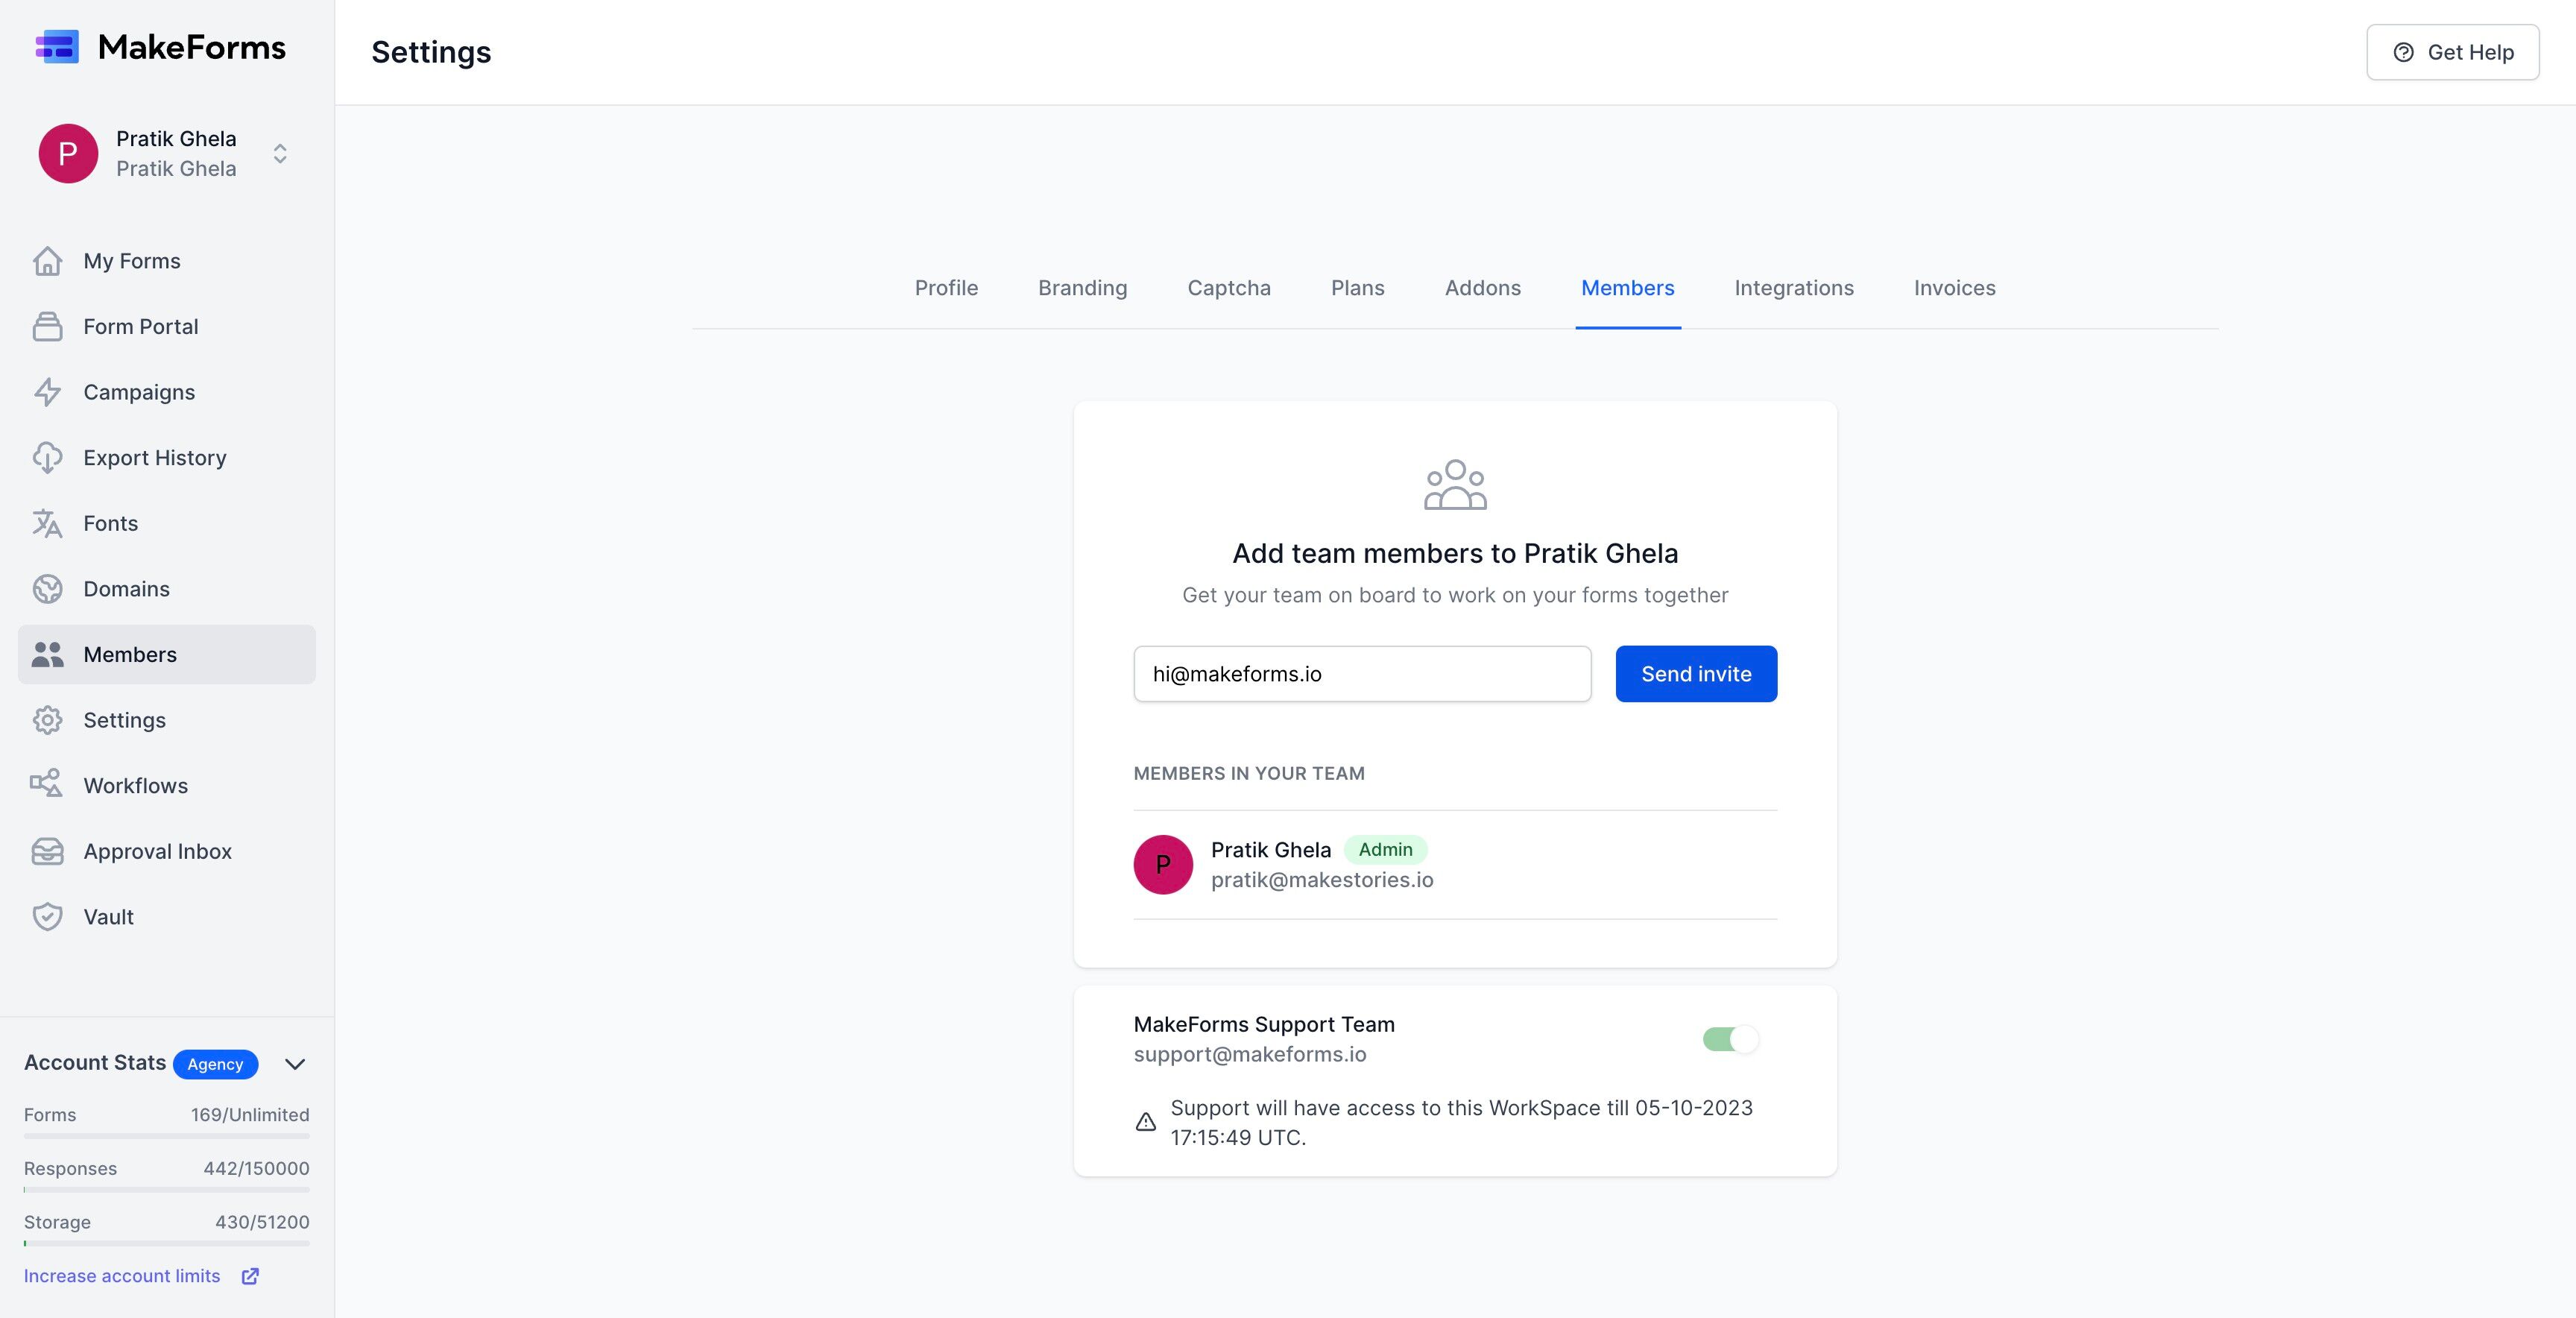Toggle MakeForms Support Team access switch
Viewport: 2576px width, 1318px height.
[1731, 1040]
